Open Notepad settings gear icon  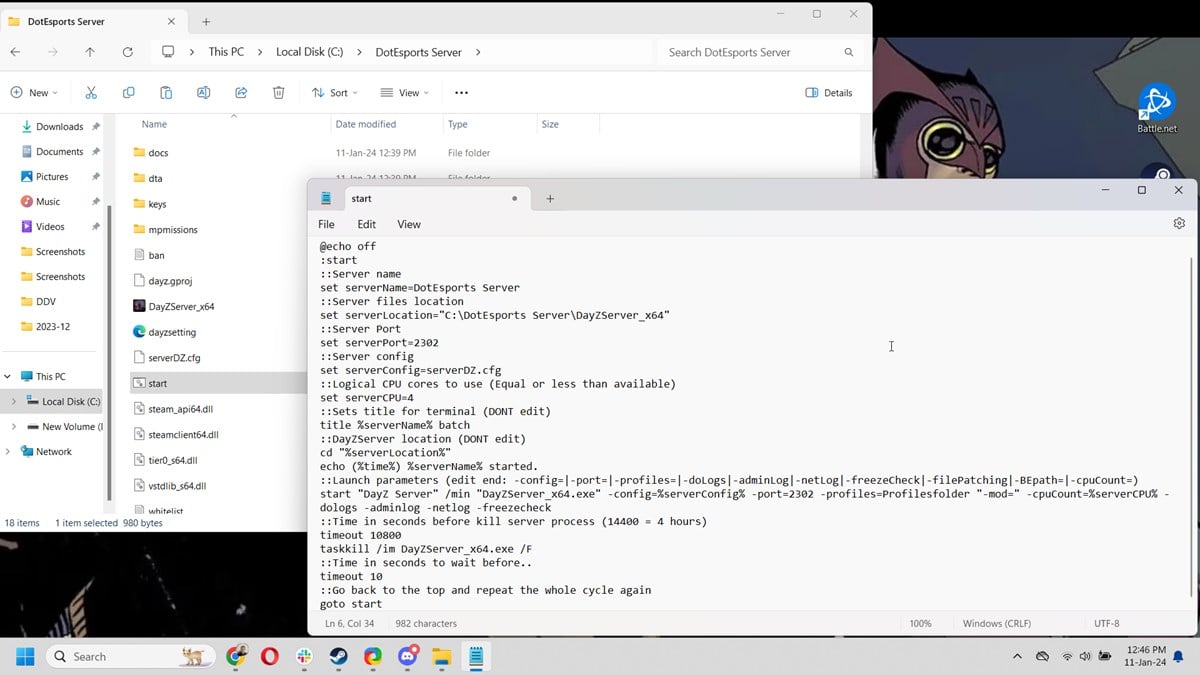click(x=1179, y=224)
